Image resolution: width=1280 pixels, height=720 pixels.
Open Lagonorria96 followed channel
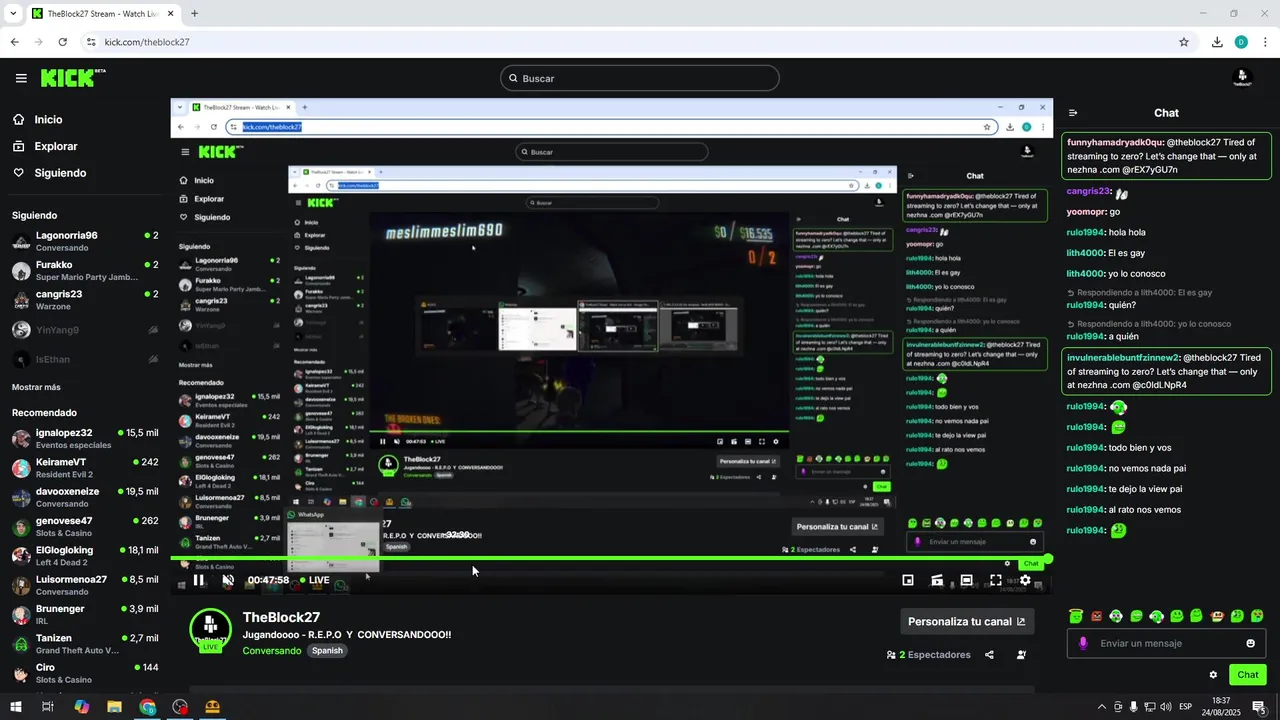85,241
